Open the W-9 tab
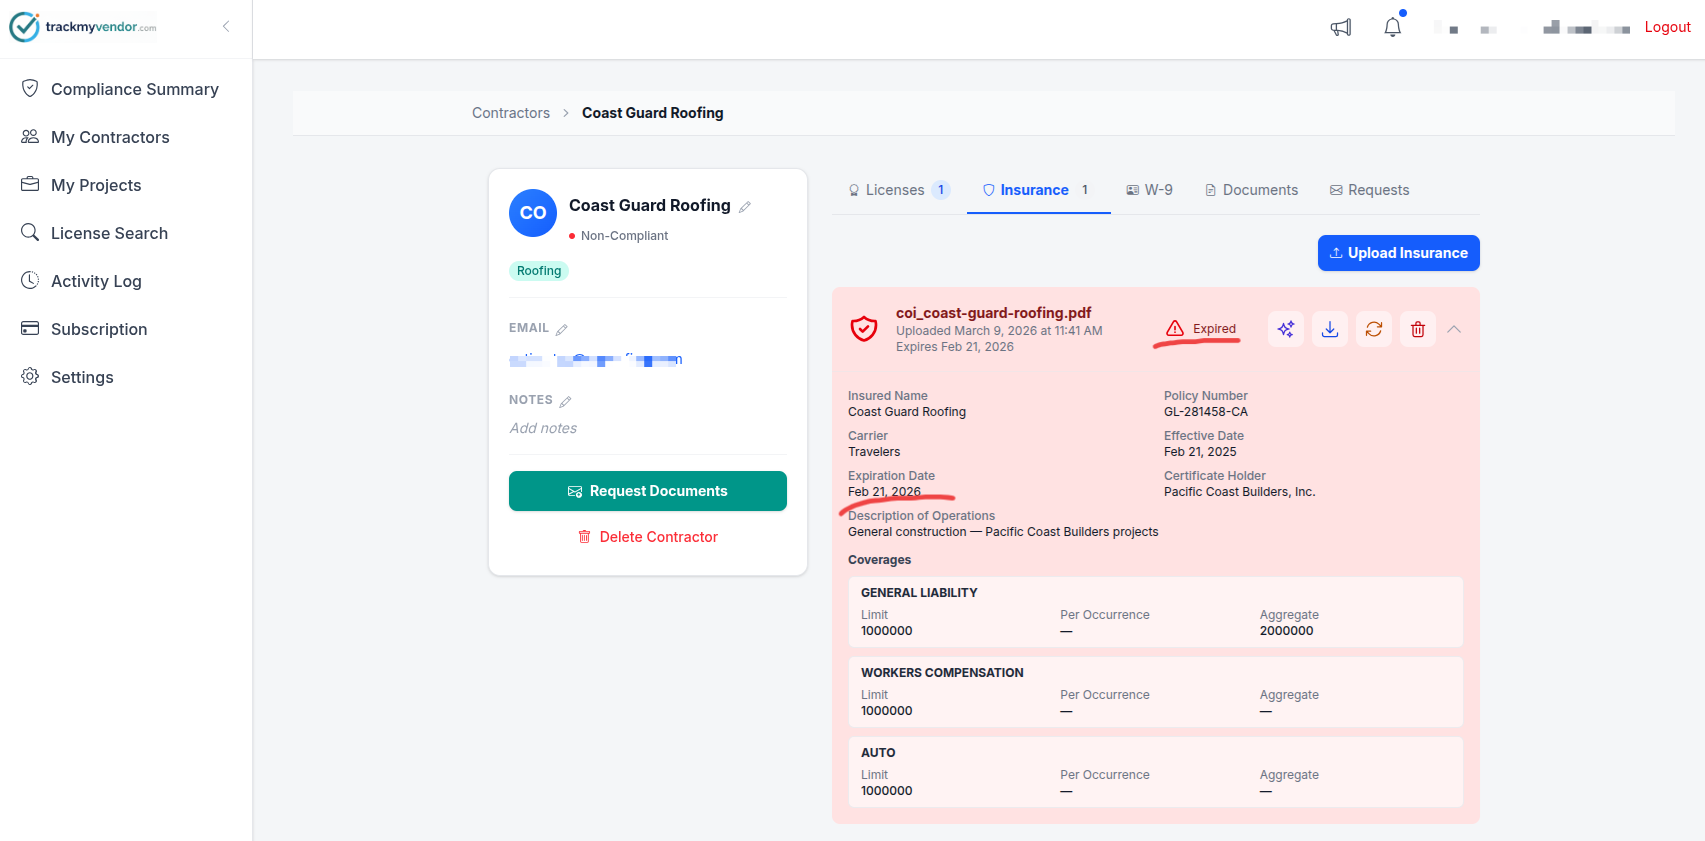1705x841 pixels. coord(1149,190)
